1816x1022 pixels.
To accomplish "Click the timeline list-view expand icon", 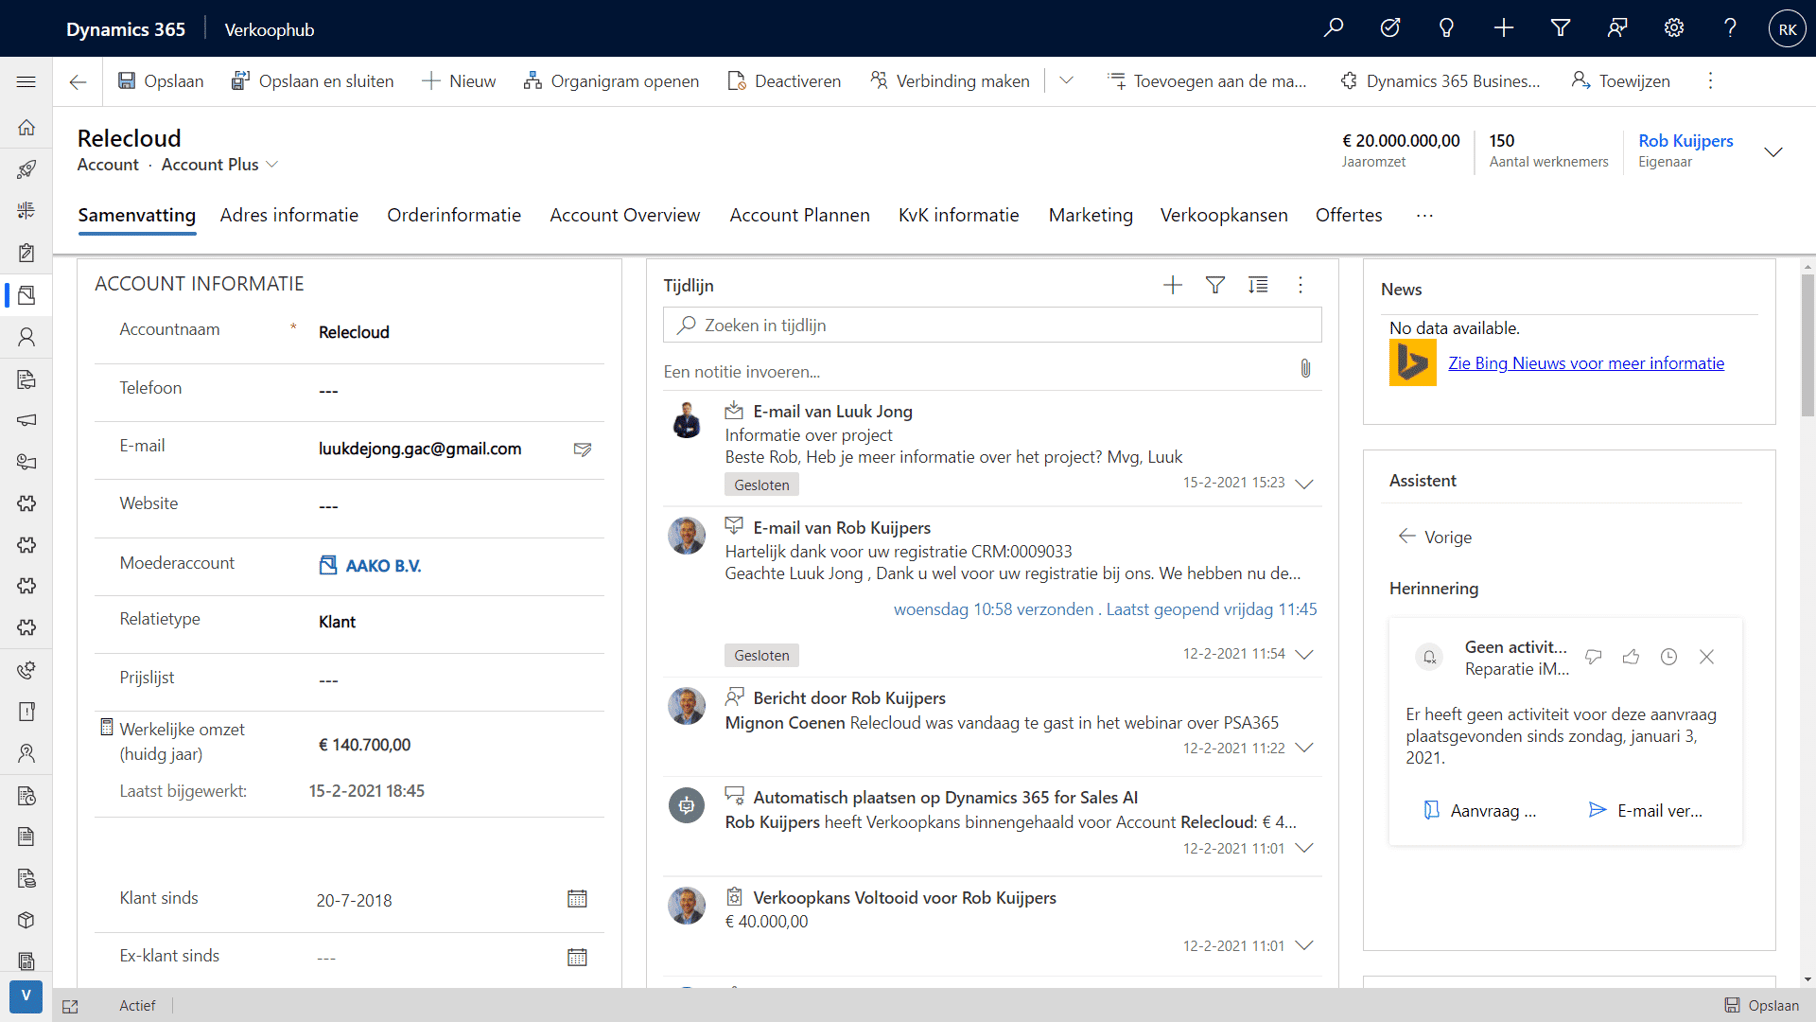I will [x=1258, y=285].
